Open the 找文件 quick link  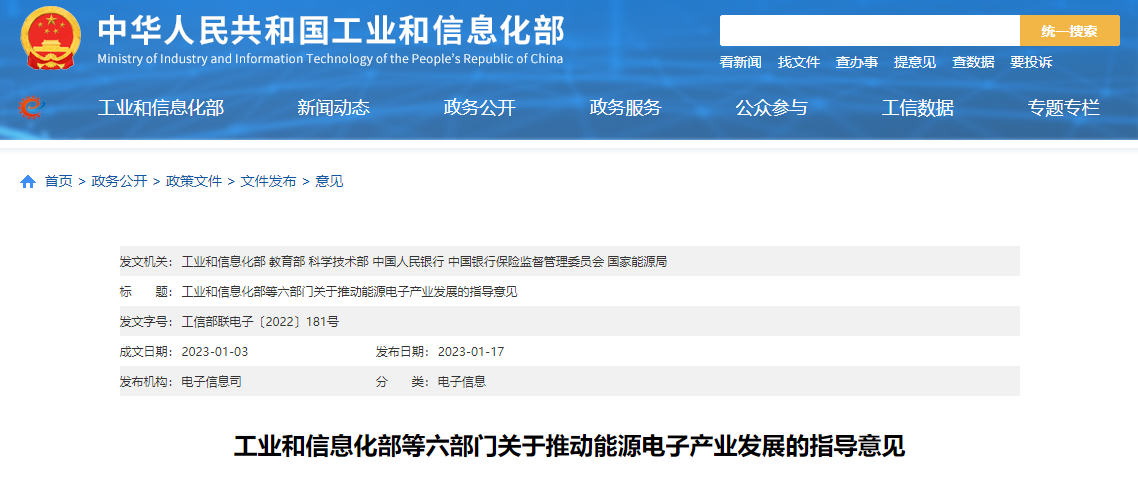798,62
